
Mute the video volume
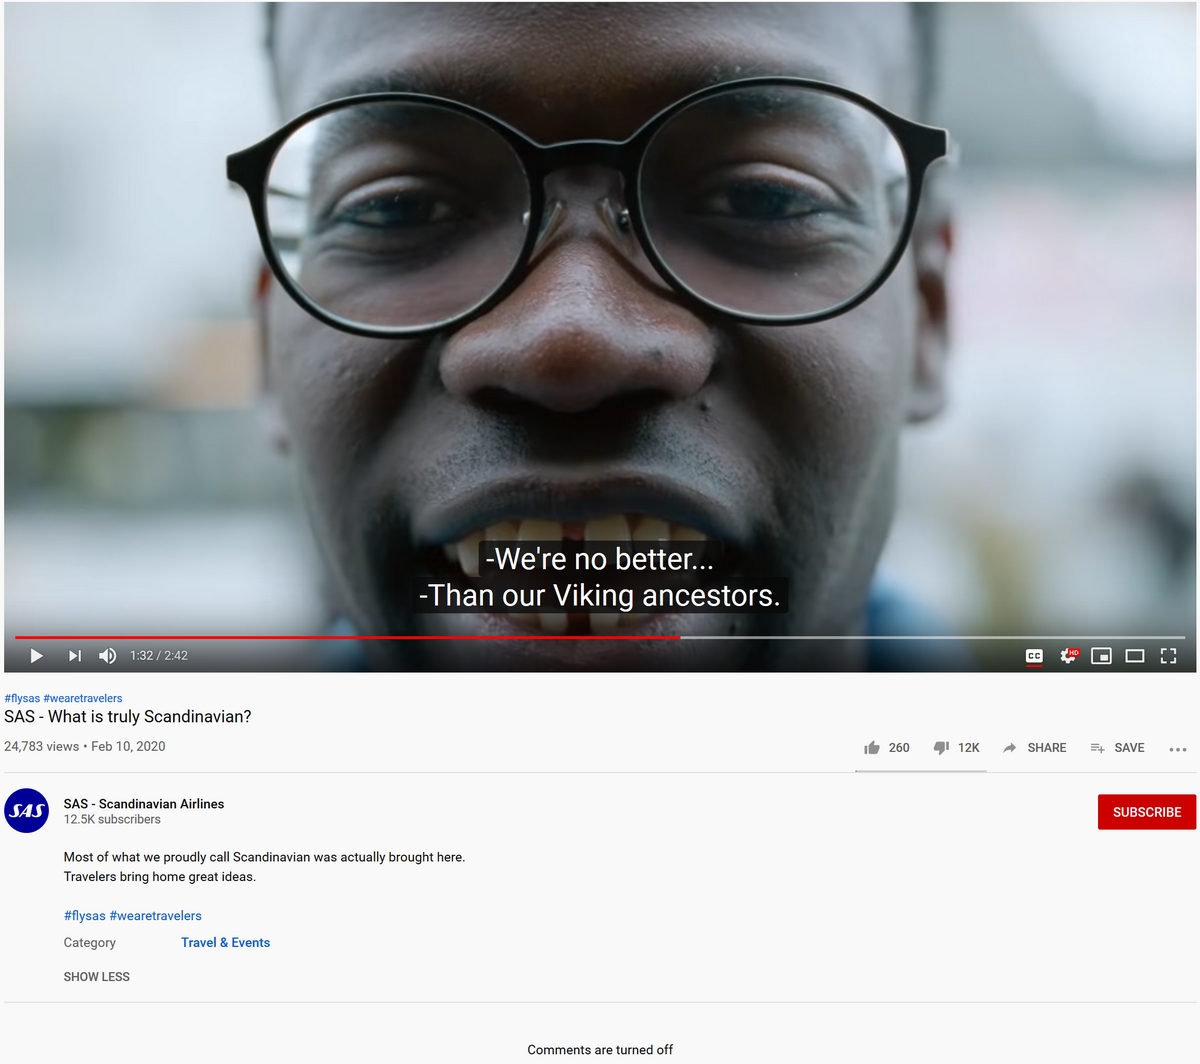108,656
